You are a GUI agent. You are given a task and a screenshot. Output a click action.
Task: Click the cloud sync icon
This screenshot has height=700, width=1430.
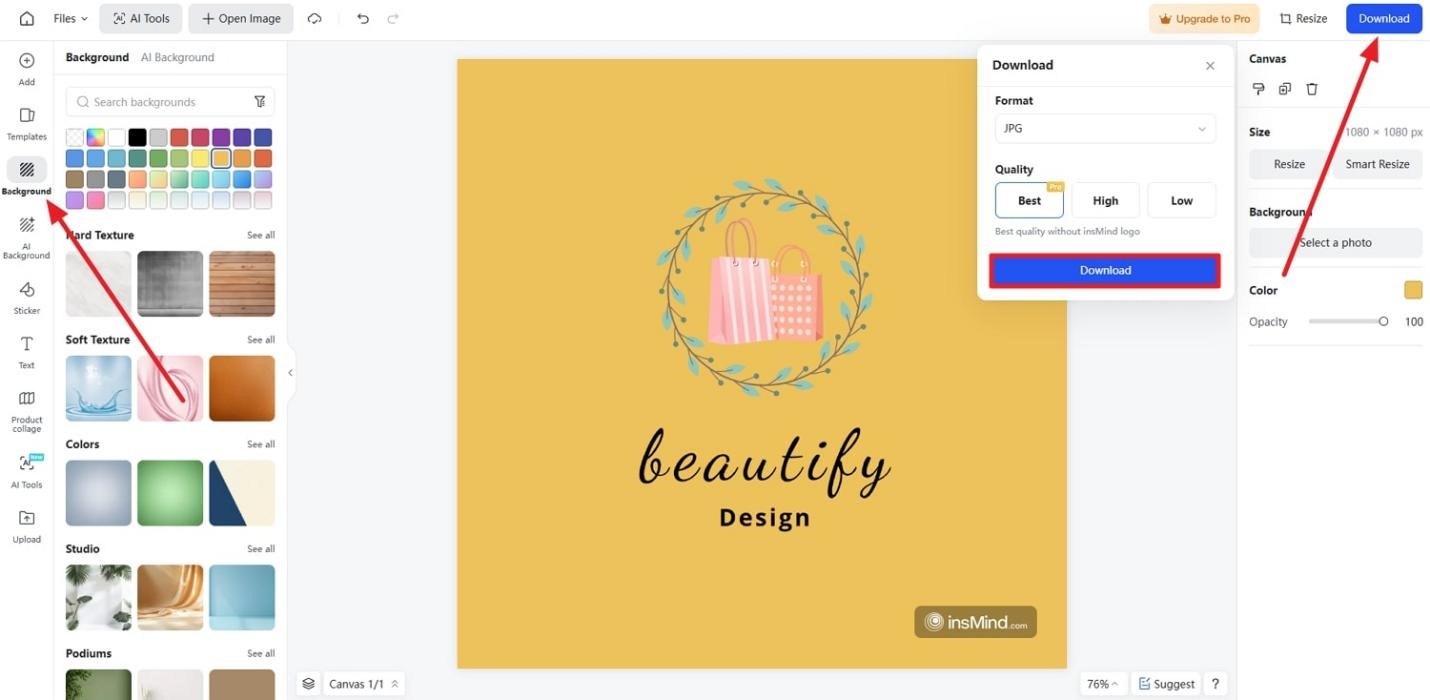pos(315,18)
